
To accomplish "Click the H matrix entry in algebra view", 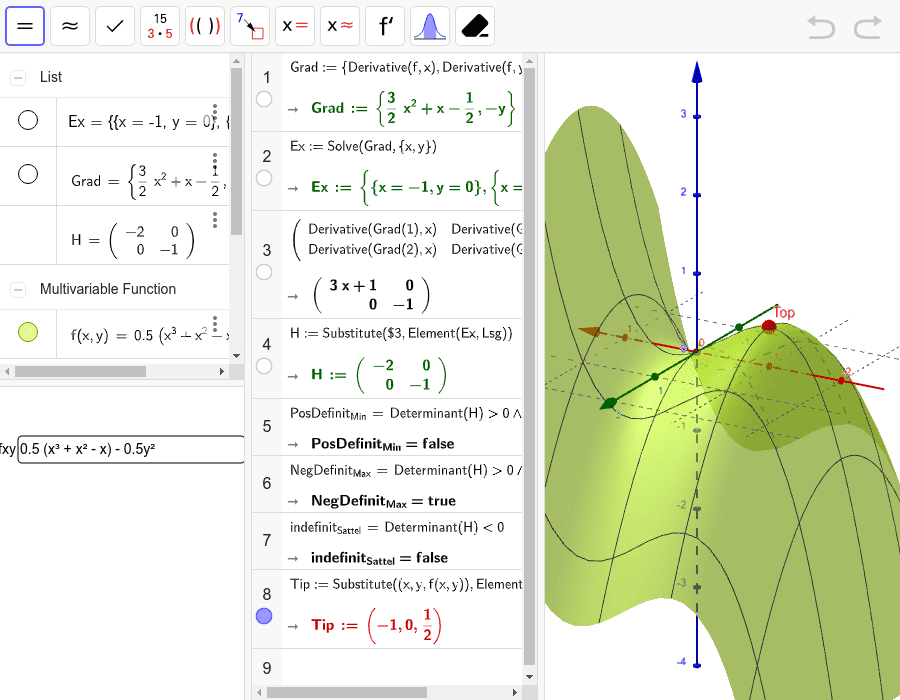I will (x=133, y=240).
